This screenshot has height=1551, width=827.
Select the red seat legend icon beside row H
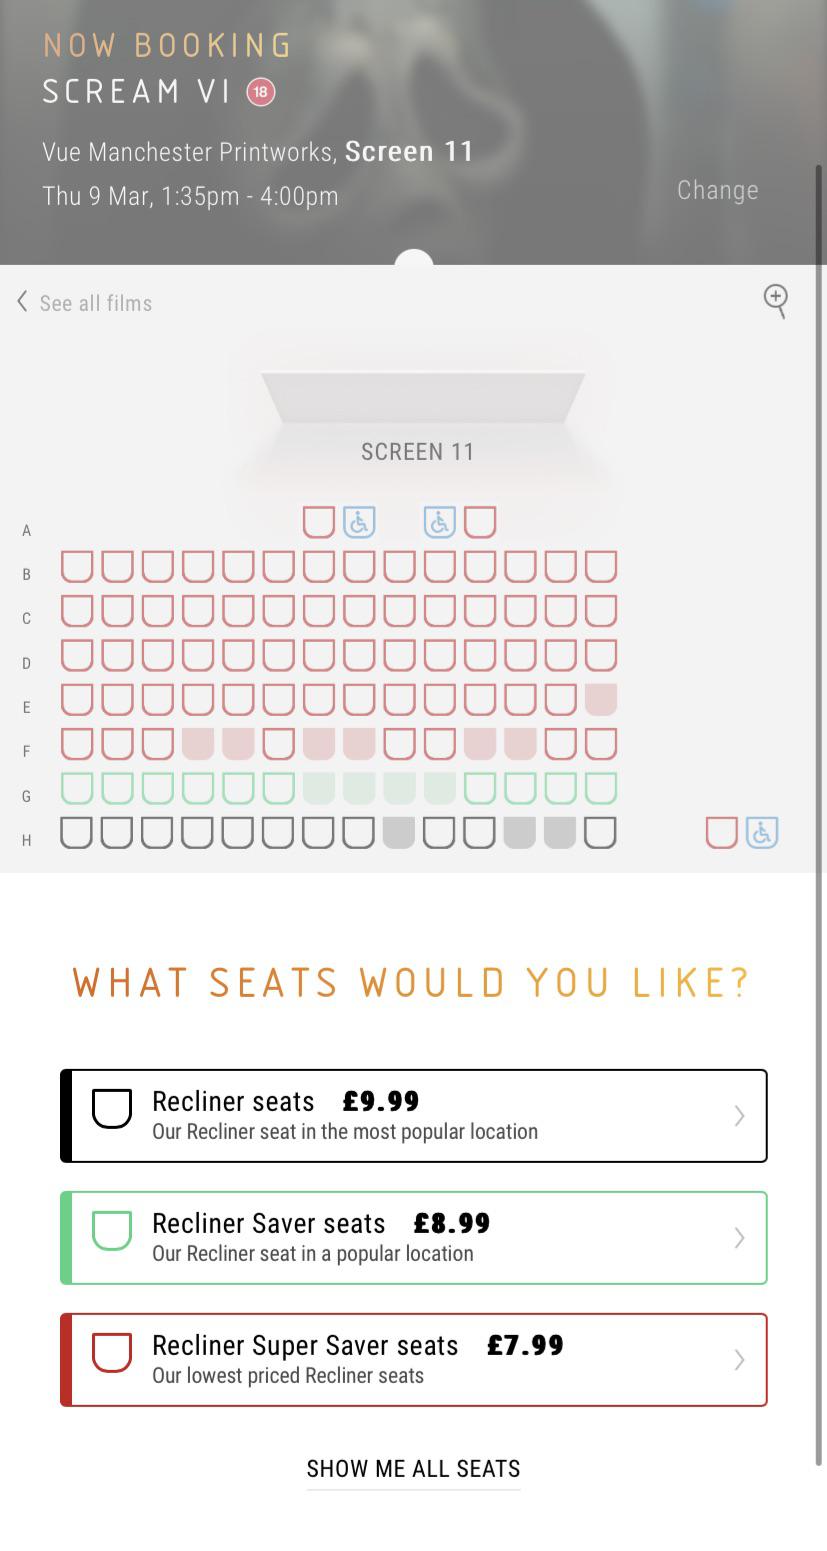(721, 832)
